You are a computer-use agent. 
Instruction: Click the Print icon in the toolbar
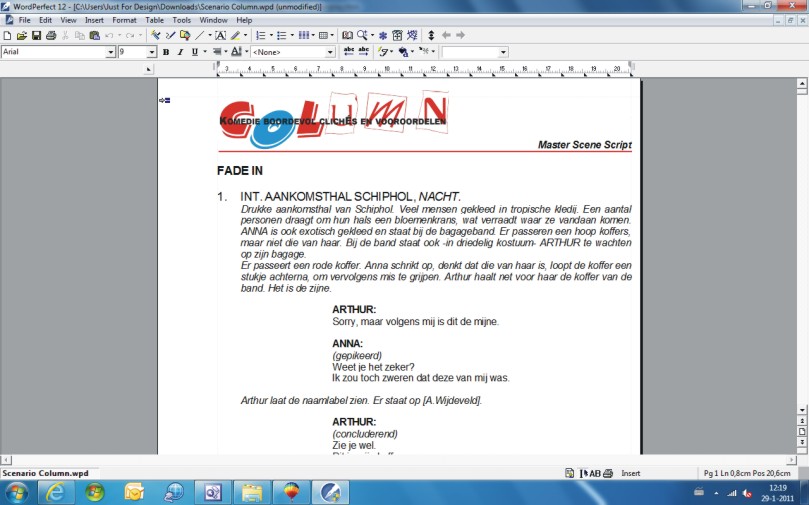50,36
